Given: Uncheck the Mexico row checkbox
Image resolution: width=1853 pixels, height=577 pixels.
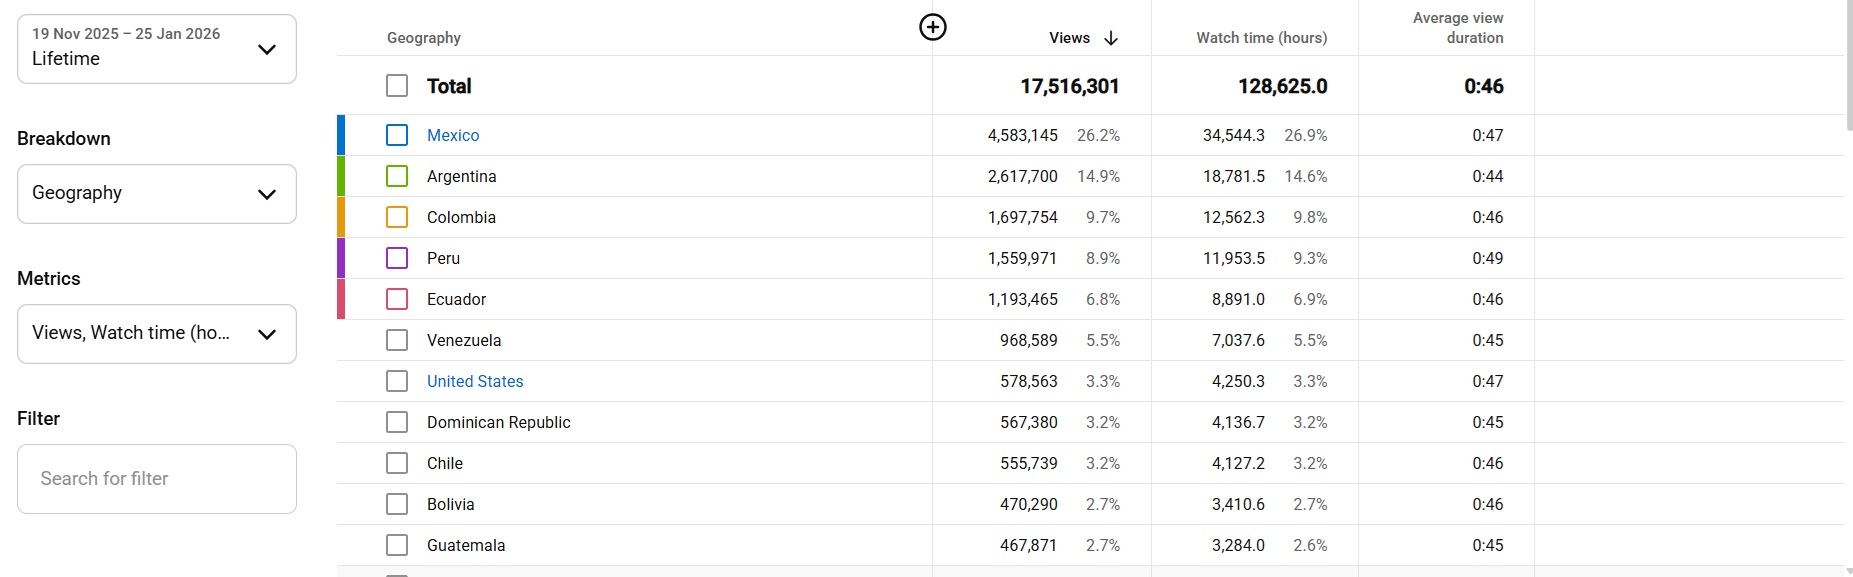Looking at the screenshot, I should coord(397,135).
